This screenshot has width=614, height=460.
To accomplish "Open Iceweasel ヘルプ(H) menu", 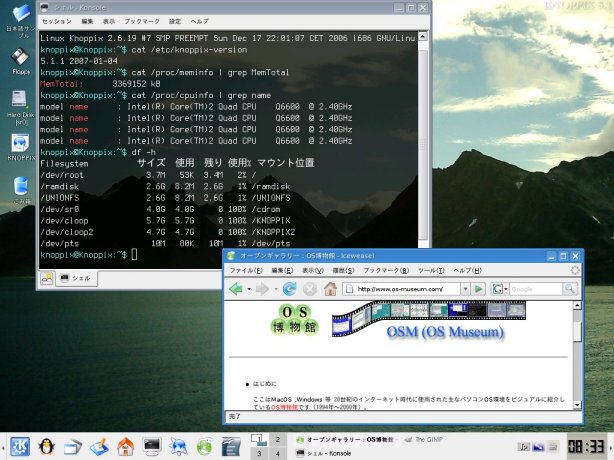I will click(468, 271).
